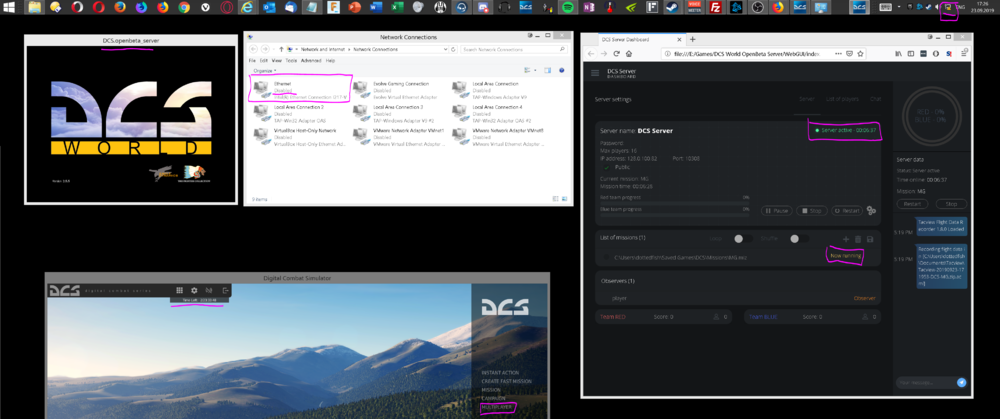Add a mission with the plus icon

point(846,239)
